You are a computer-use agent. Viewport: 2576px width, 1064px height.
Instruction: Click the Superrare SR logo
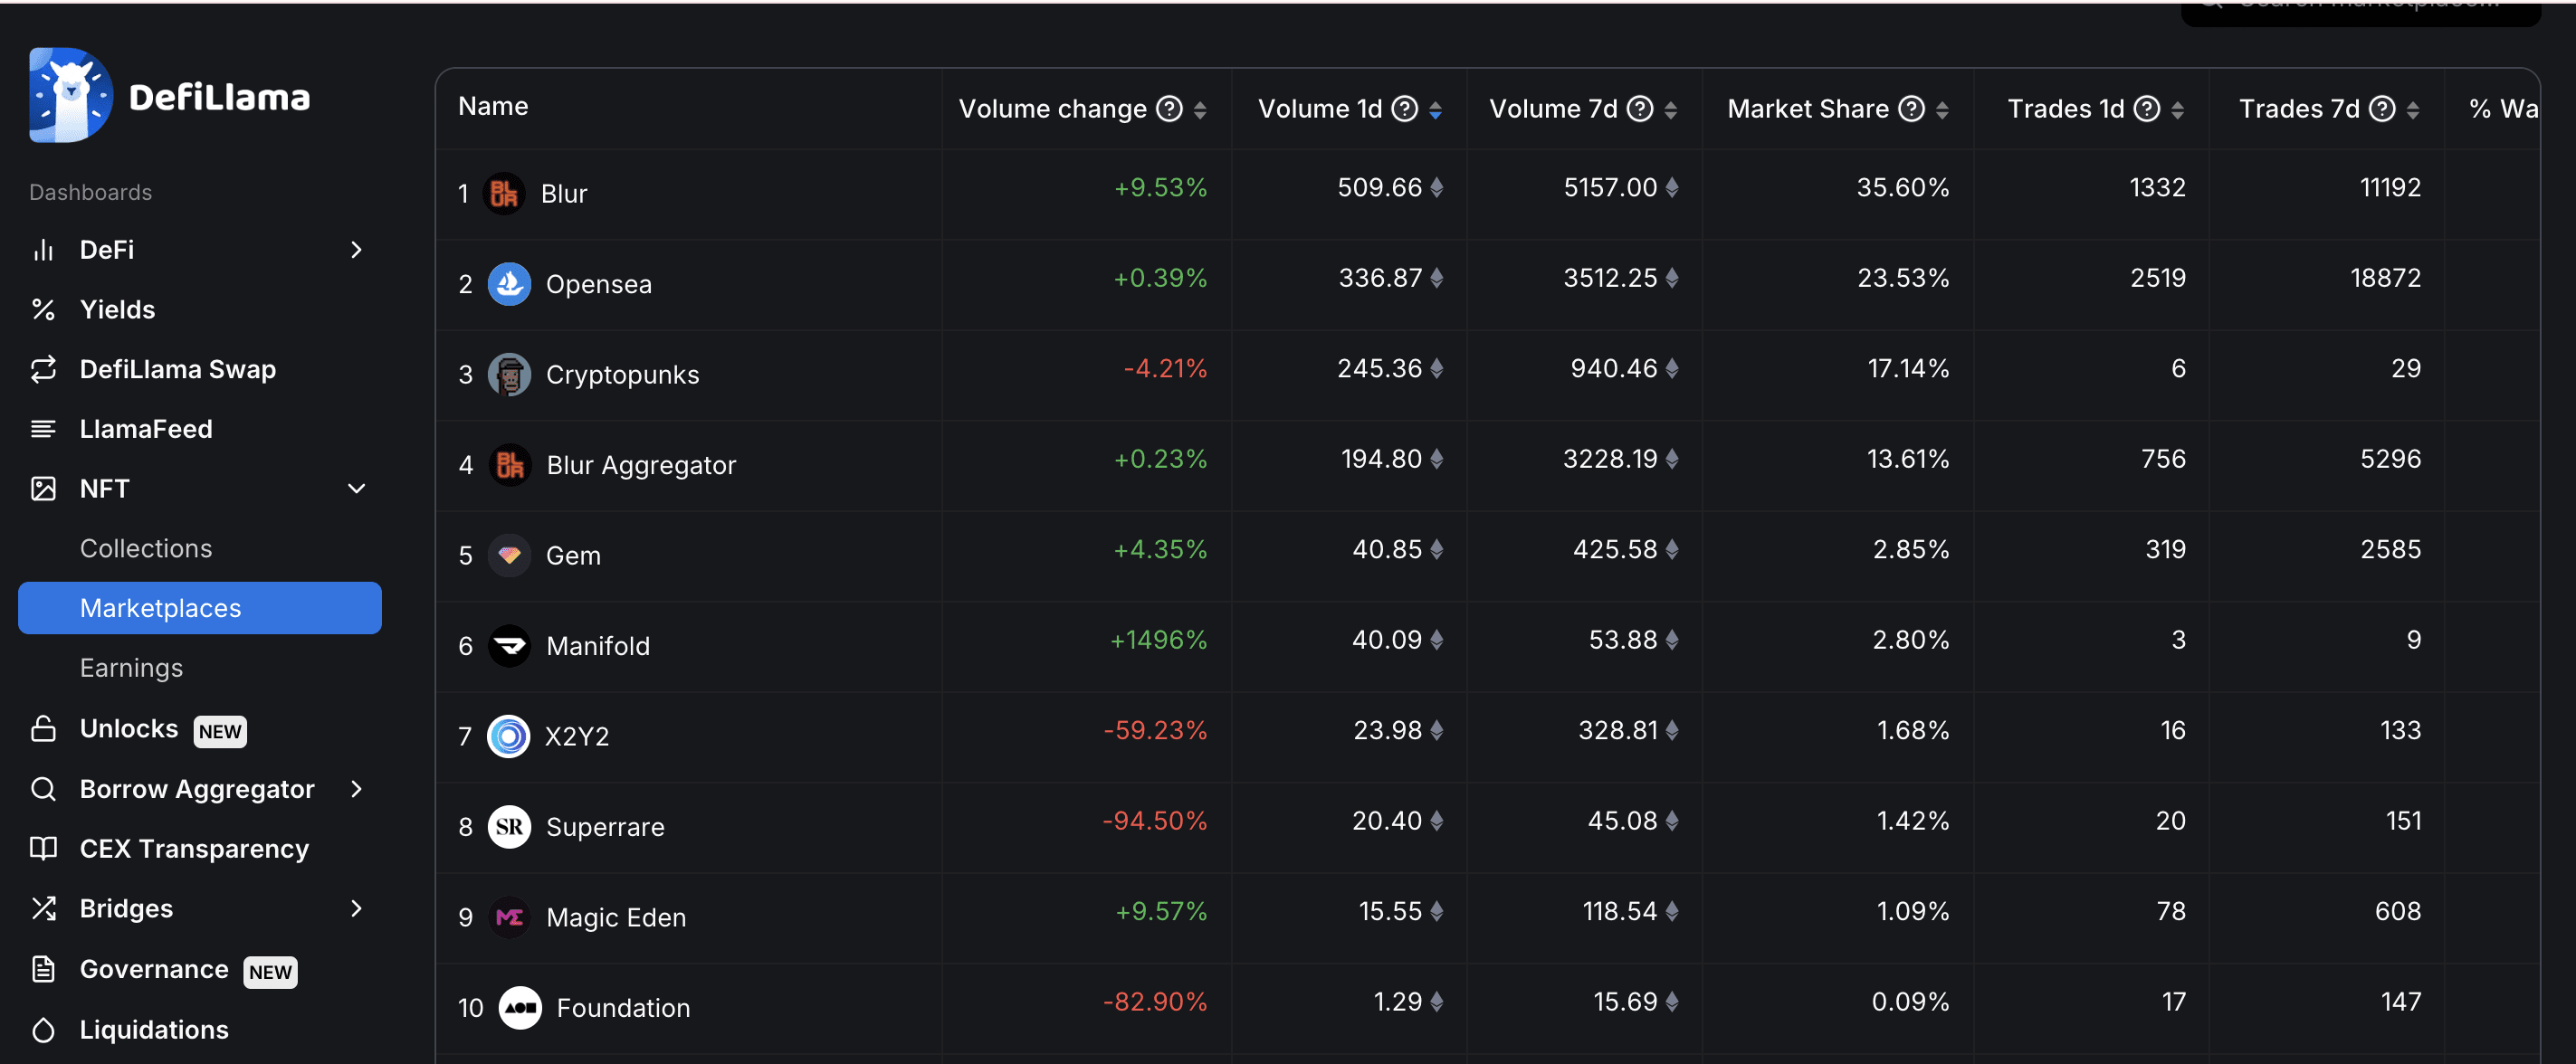click(509, 827)
